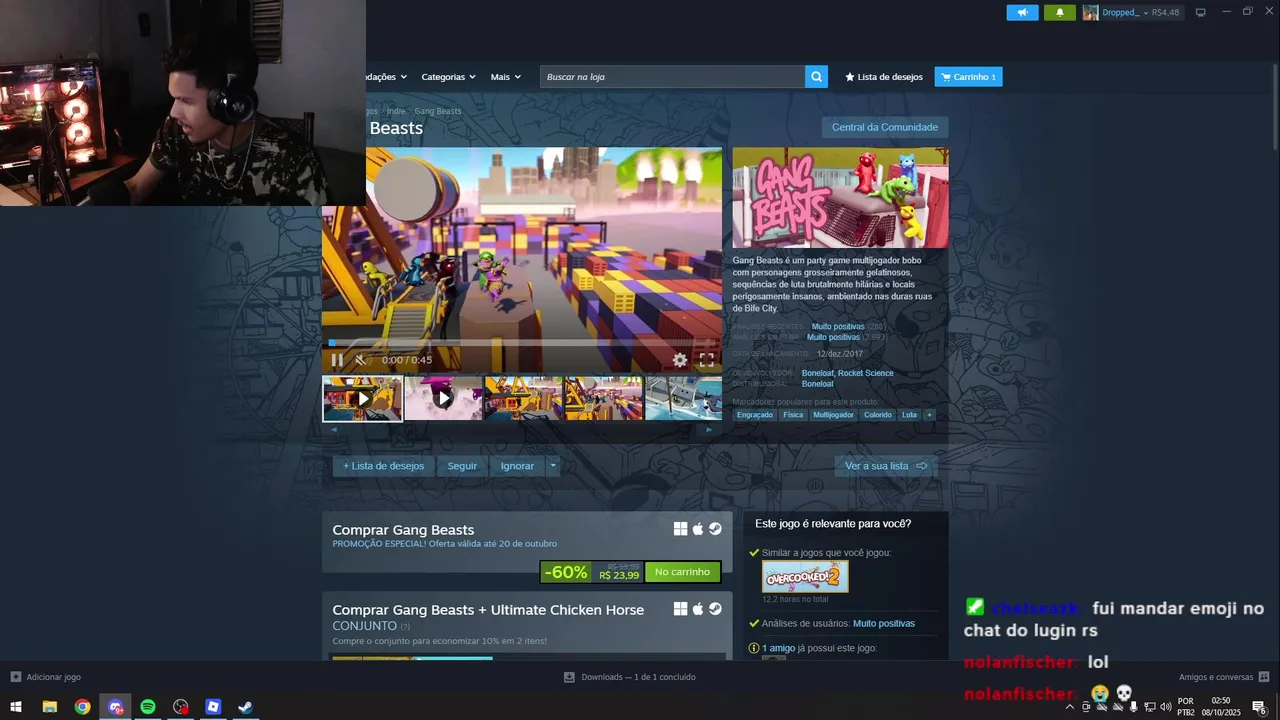Click the Gang Beasts header capsule image
1280x720 pixels.
(x=840, y=198)
